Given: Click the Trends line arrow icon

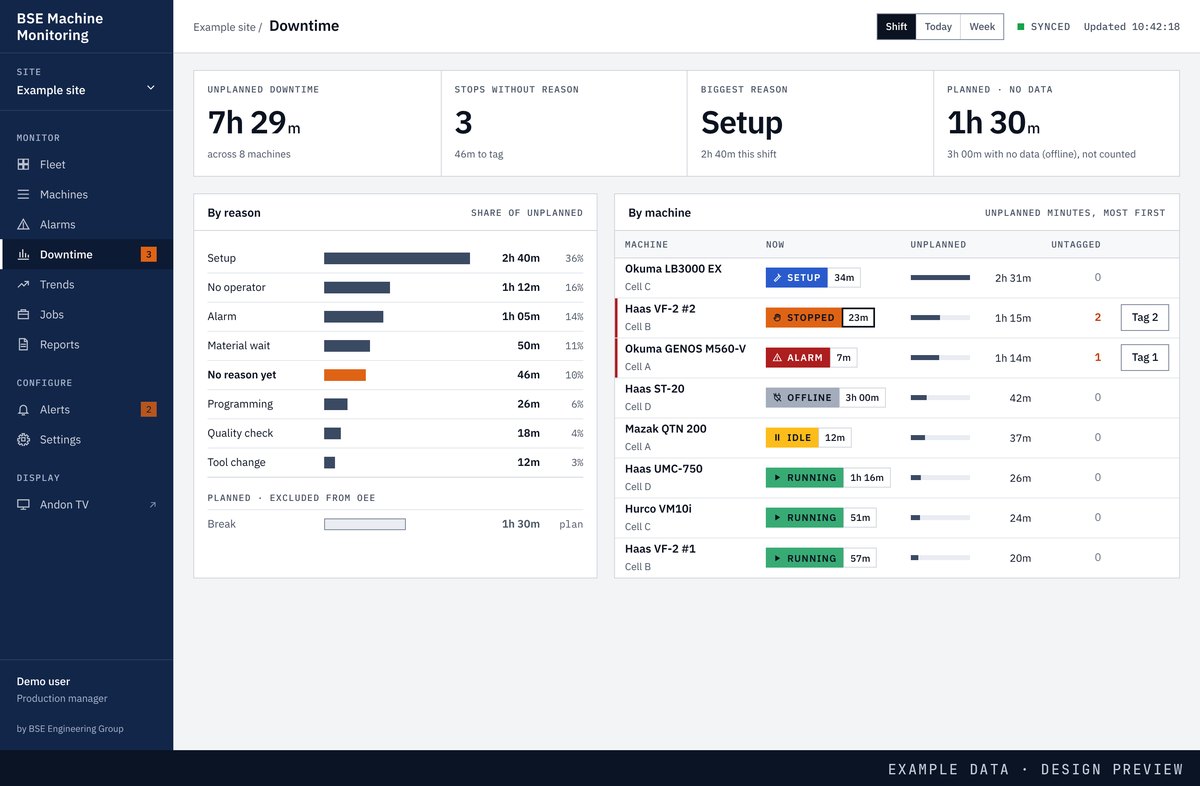Looking at the screenshot, I should pos(23,284).
